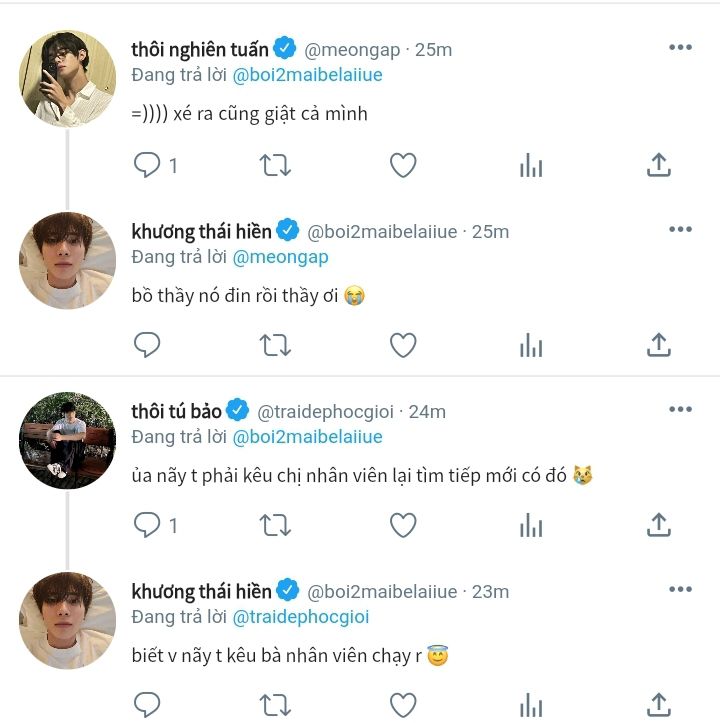Retweet thôi tú bảo's tweet

point(275,524)
